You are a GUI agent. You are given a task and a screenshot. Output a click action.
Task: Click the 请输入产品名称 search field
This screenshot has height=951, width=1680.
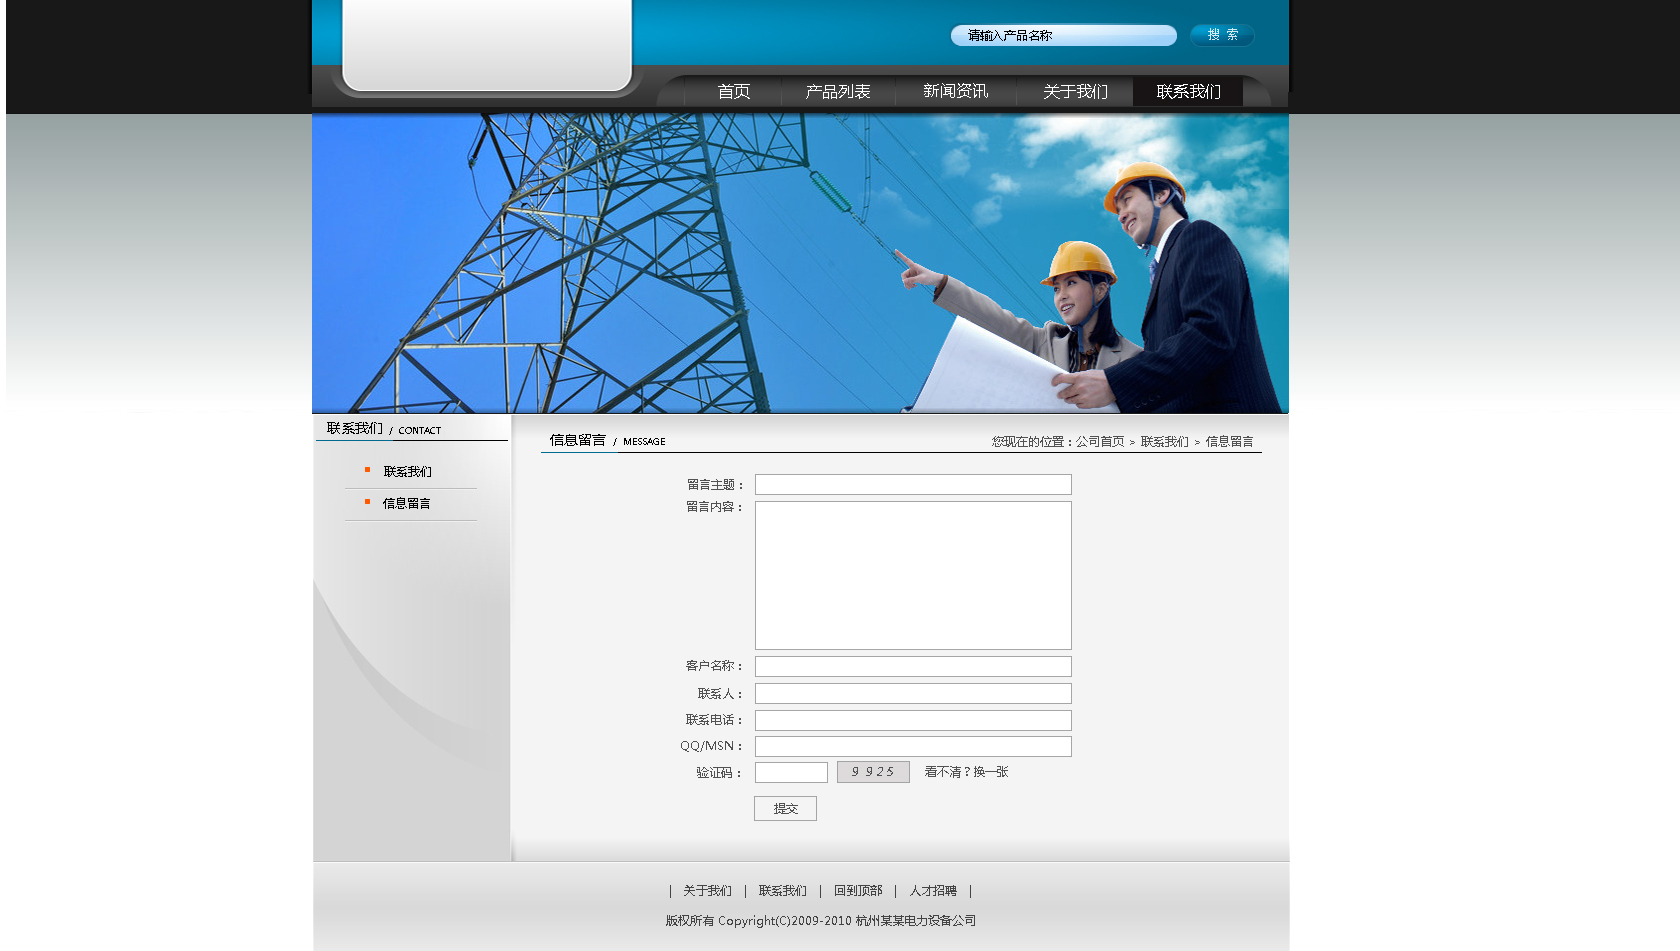point(1063,35)
